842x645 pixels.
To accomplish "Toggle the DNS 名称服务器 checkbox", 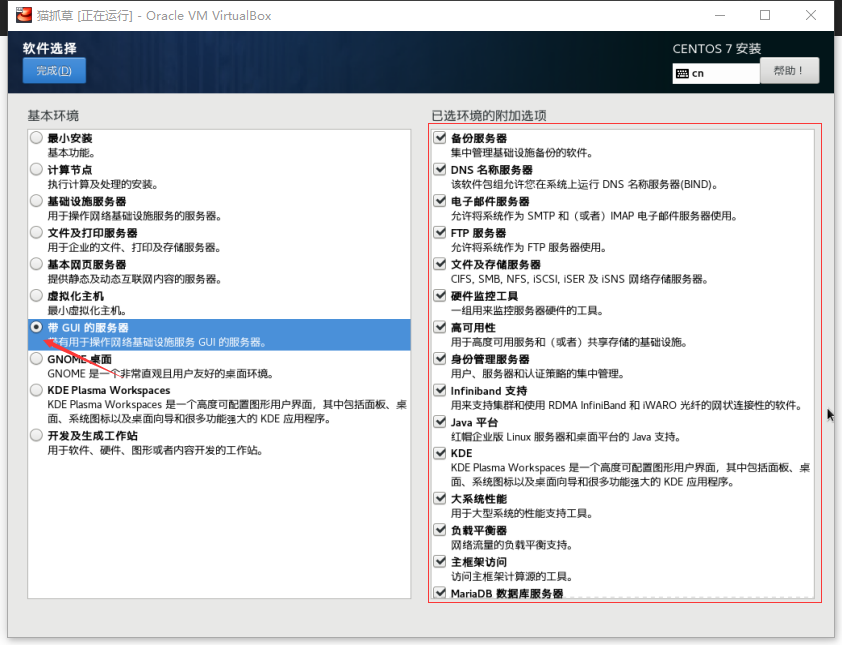I will (440, 170).
